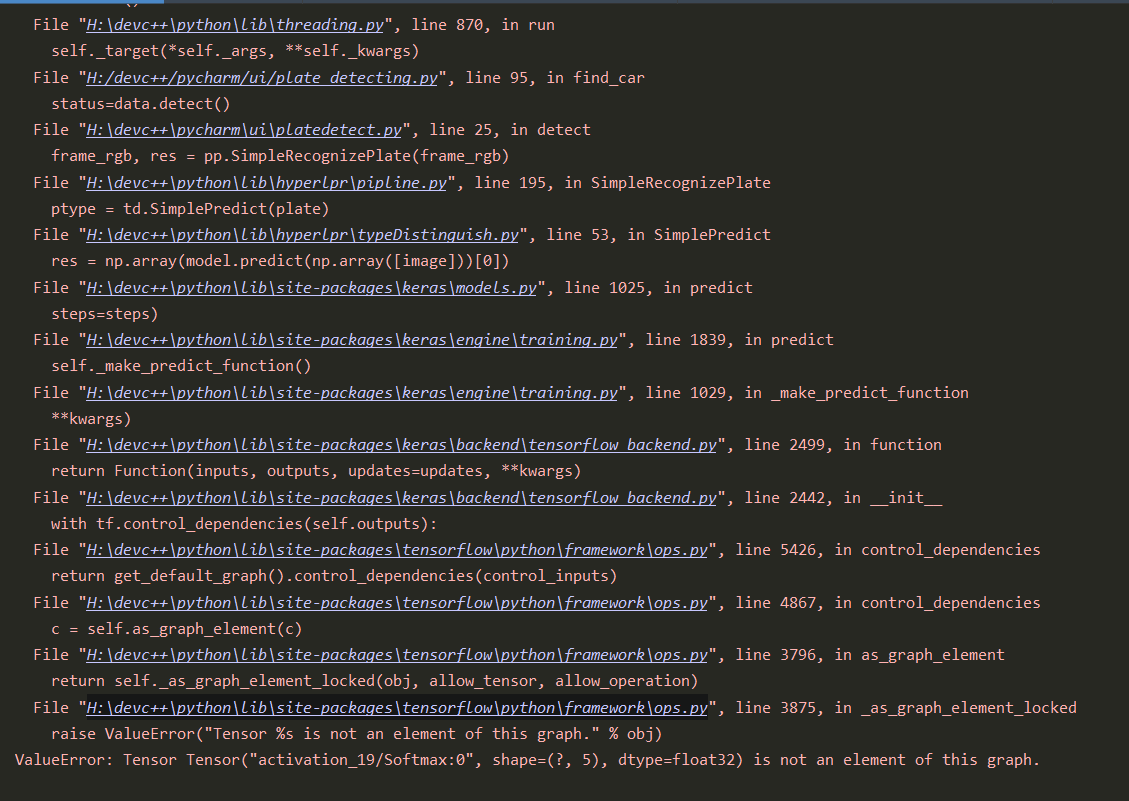Screen dimensions: 1129x801
Task: Select the 'return Function(inputs, outputs' line
Action: pyautogui.click(x=316, y=471)
